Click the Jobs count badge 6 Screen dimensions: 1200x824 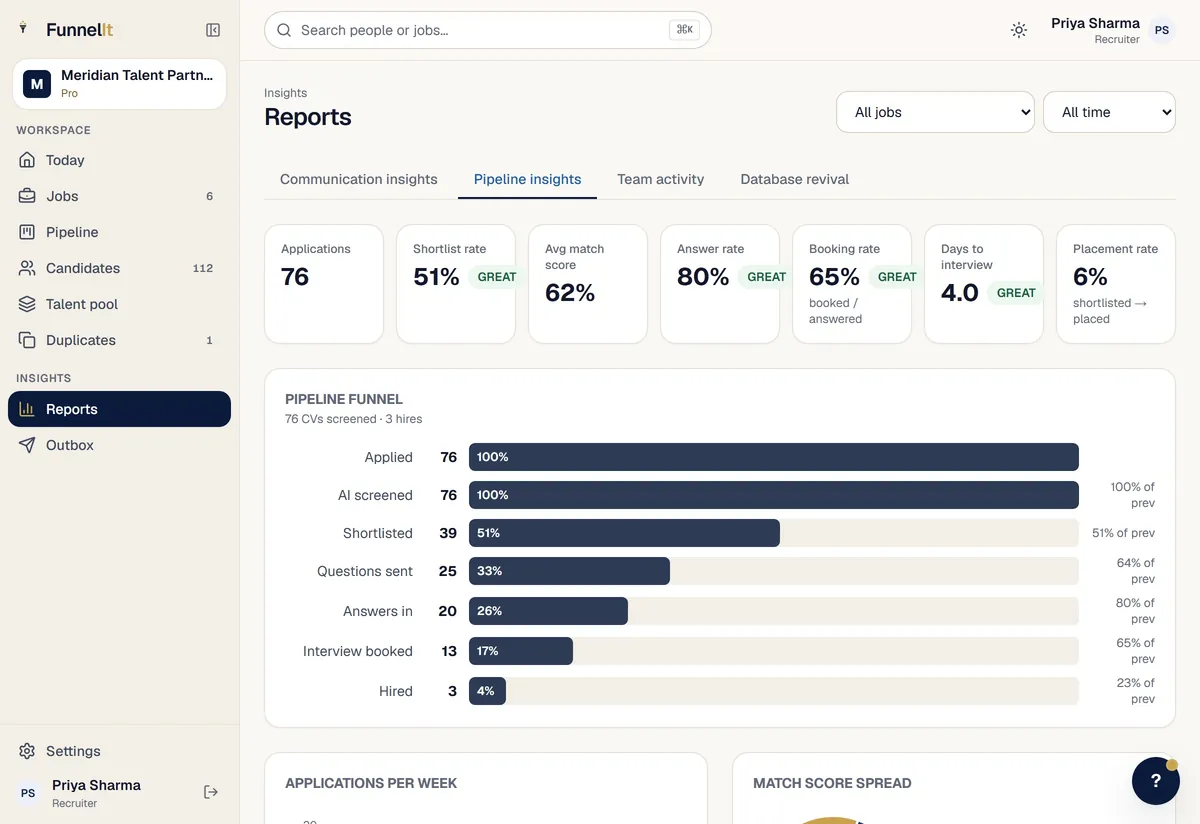click(209, 196)
